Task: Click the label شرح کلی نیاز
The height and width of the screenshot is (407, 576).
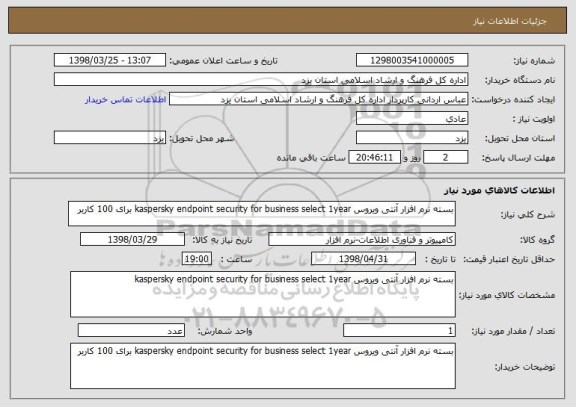Action: [x=528, y=215]
